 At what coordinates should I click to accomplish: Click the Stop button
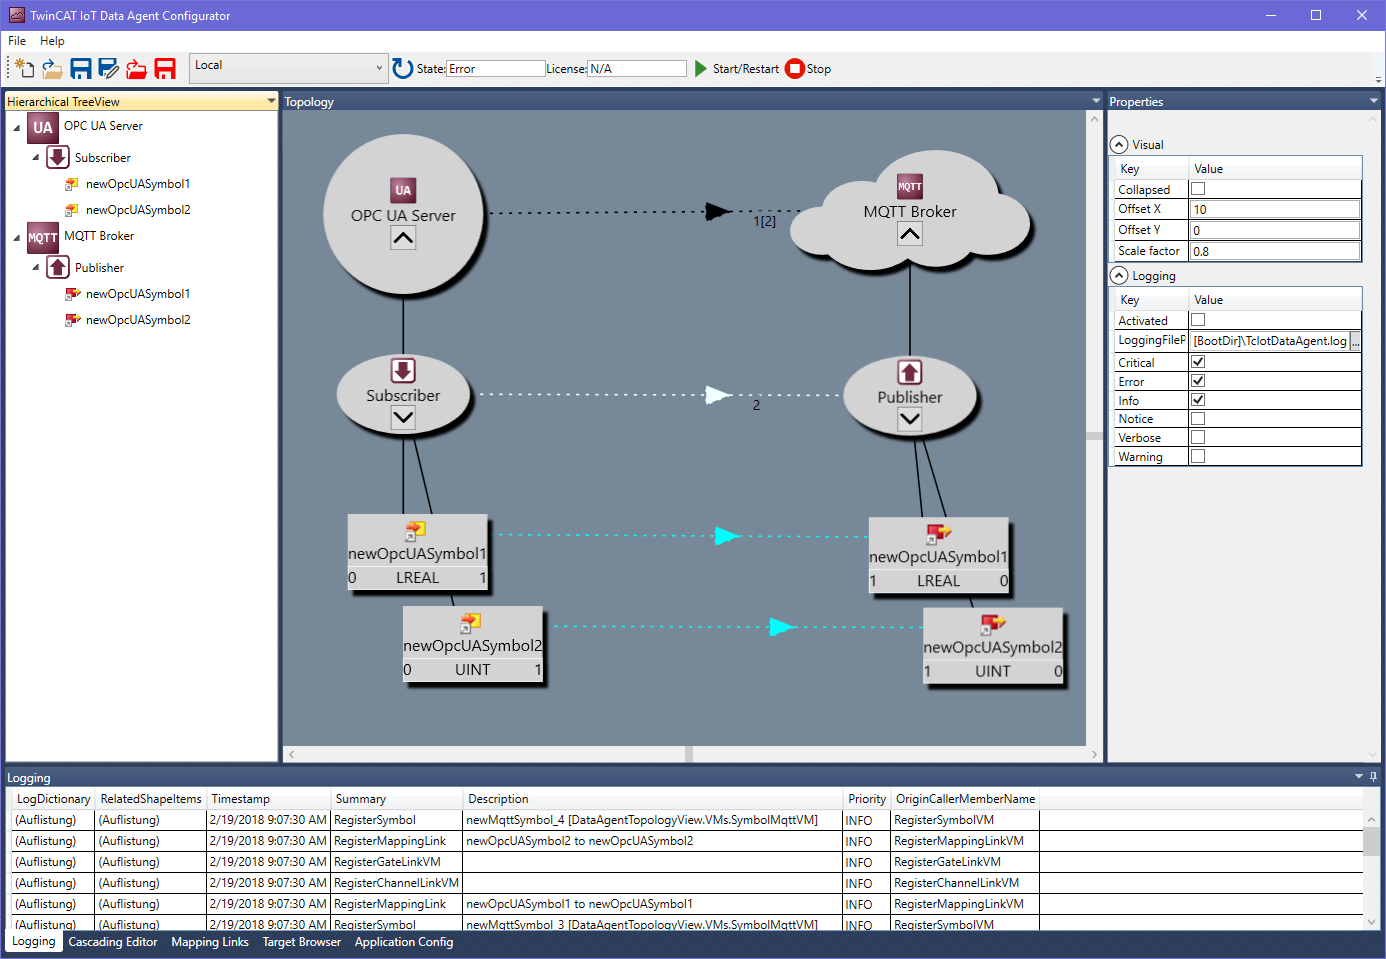808,69
